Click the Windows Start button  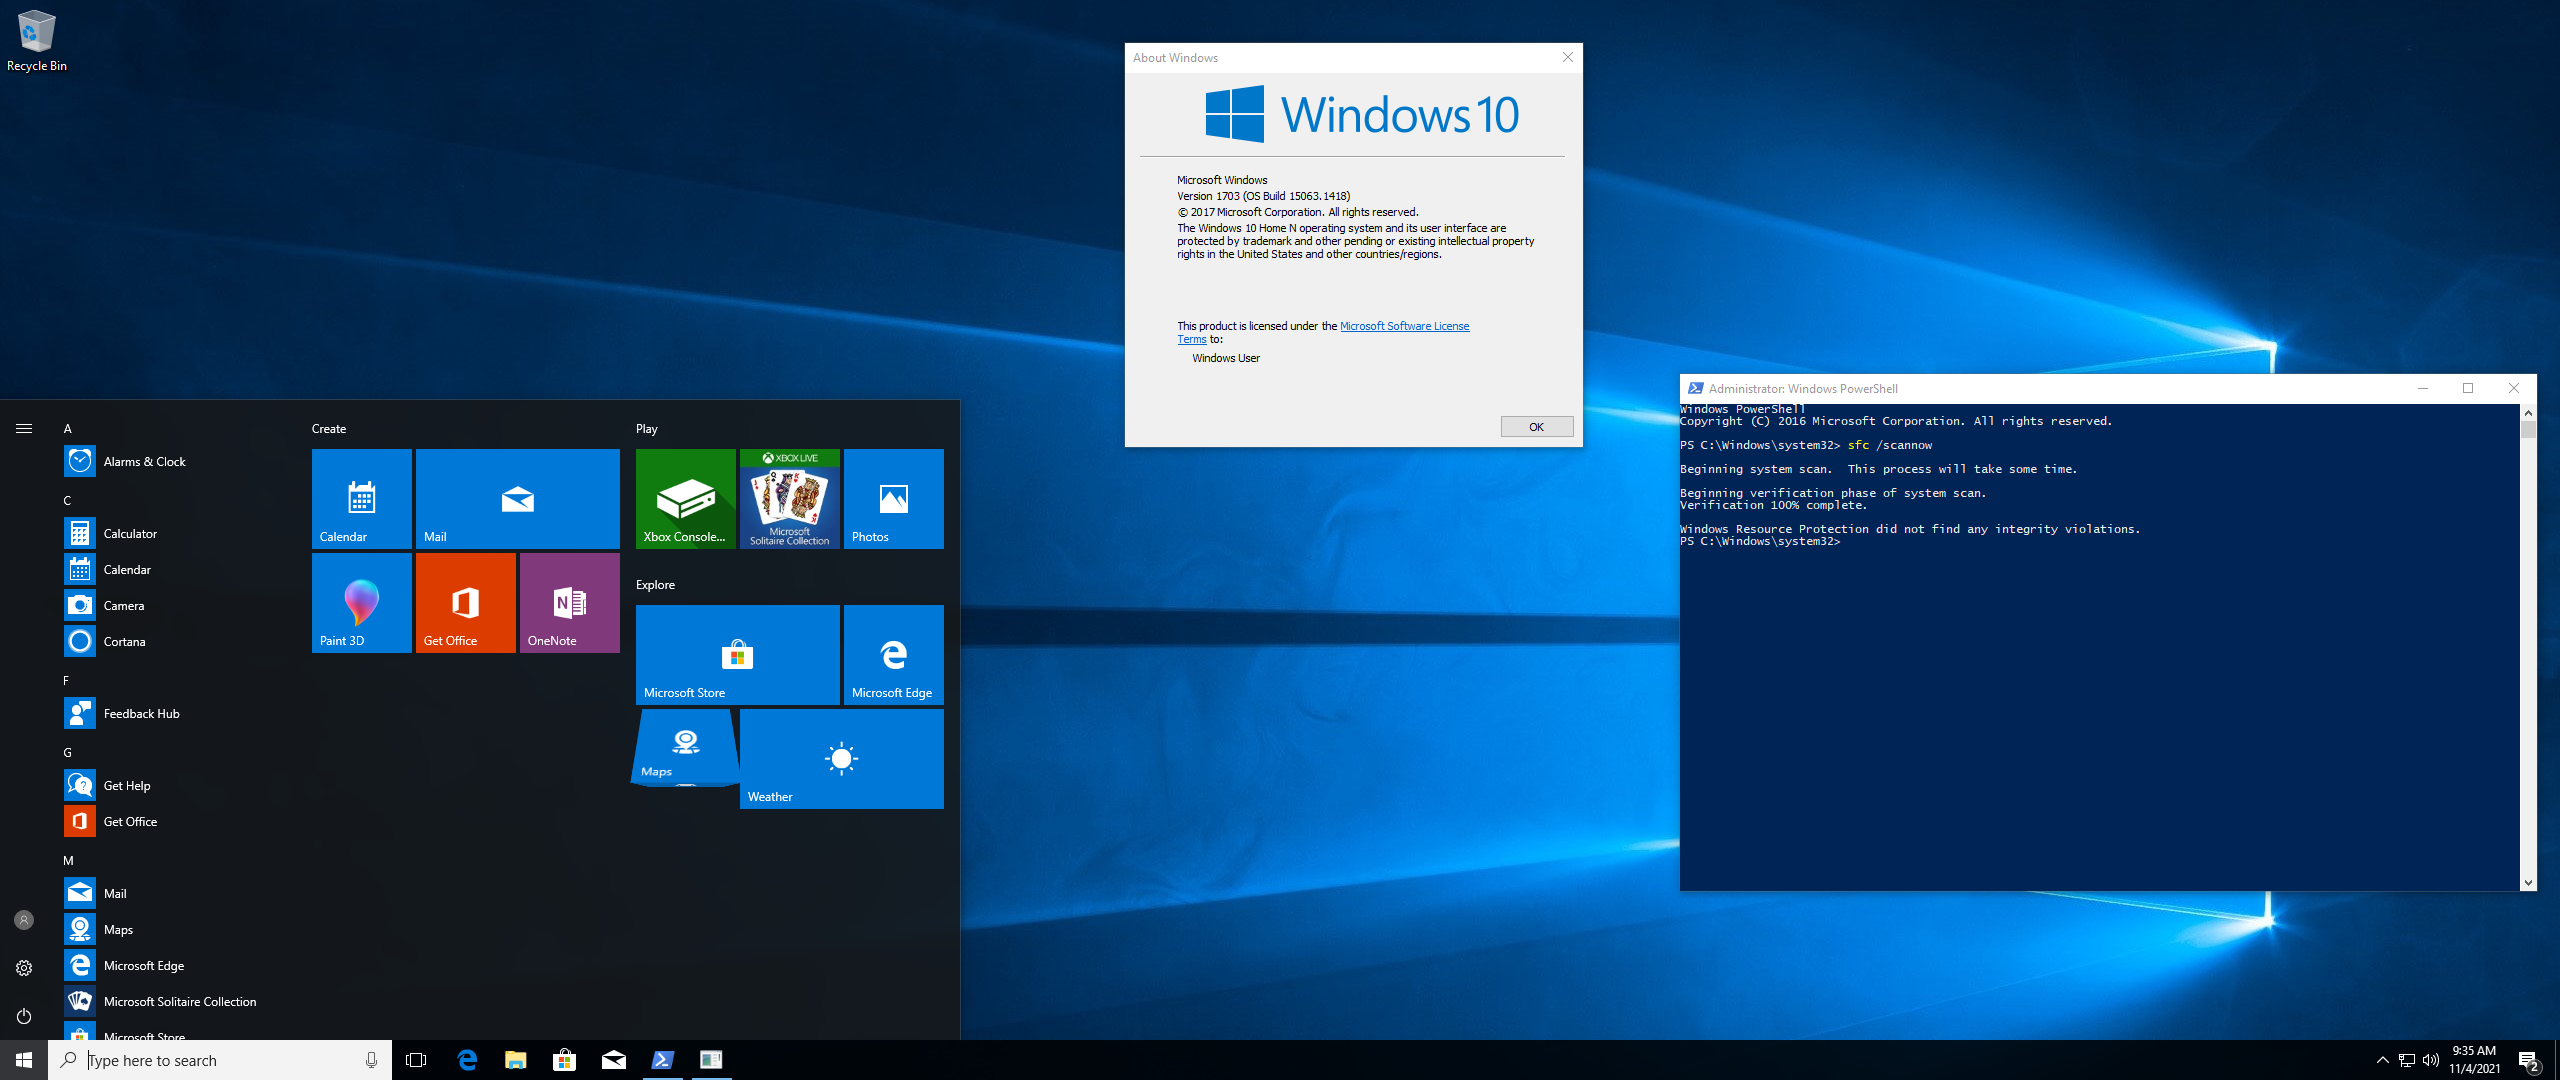pyautogui.click(x=24, y=1060)
